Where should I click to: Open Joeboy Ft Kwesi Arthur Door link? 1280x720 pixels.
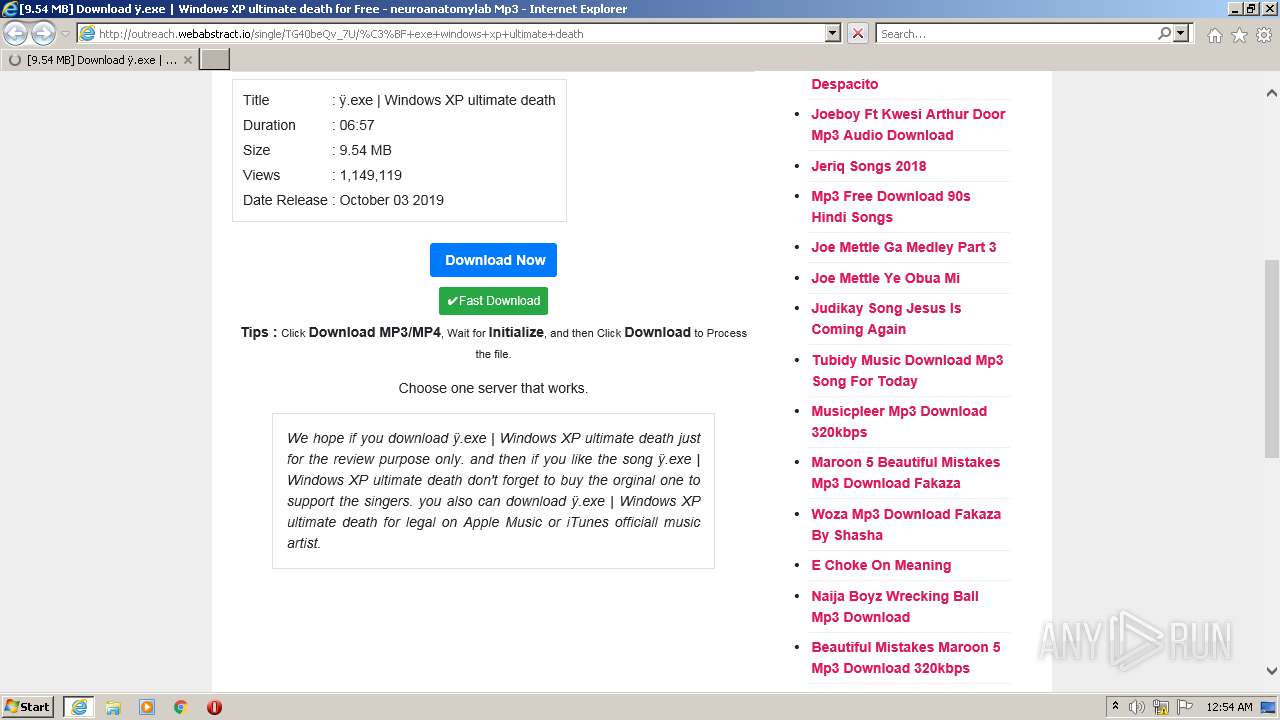[x=908, y=125]
